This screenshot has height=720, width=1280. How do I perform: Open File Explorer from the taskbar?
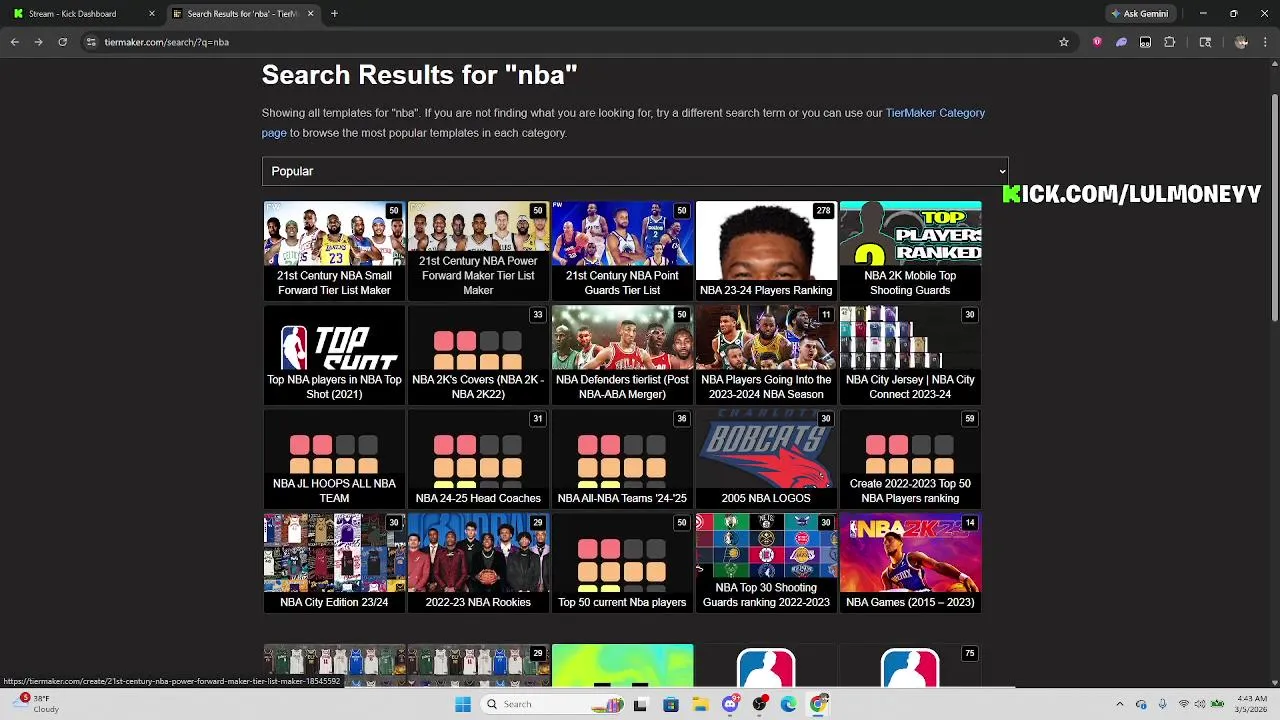point(700,704)
